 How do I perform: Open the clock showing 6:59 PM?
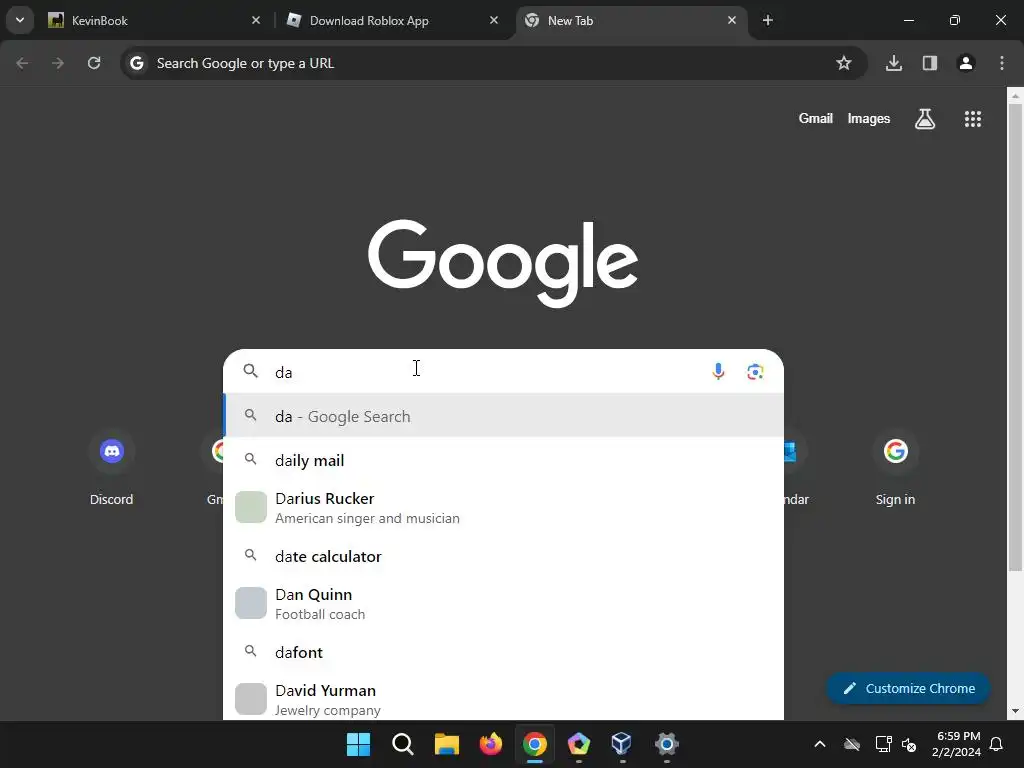[x=956, y=744]
